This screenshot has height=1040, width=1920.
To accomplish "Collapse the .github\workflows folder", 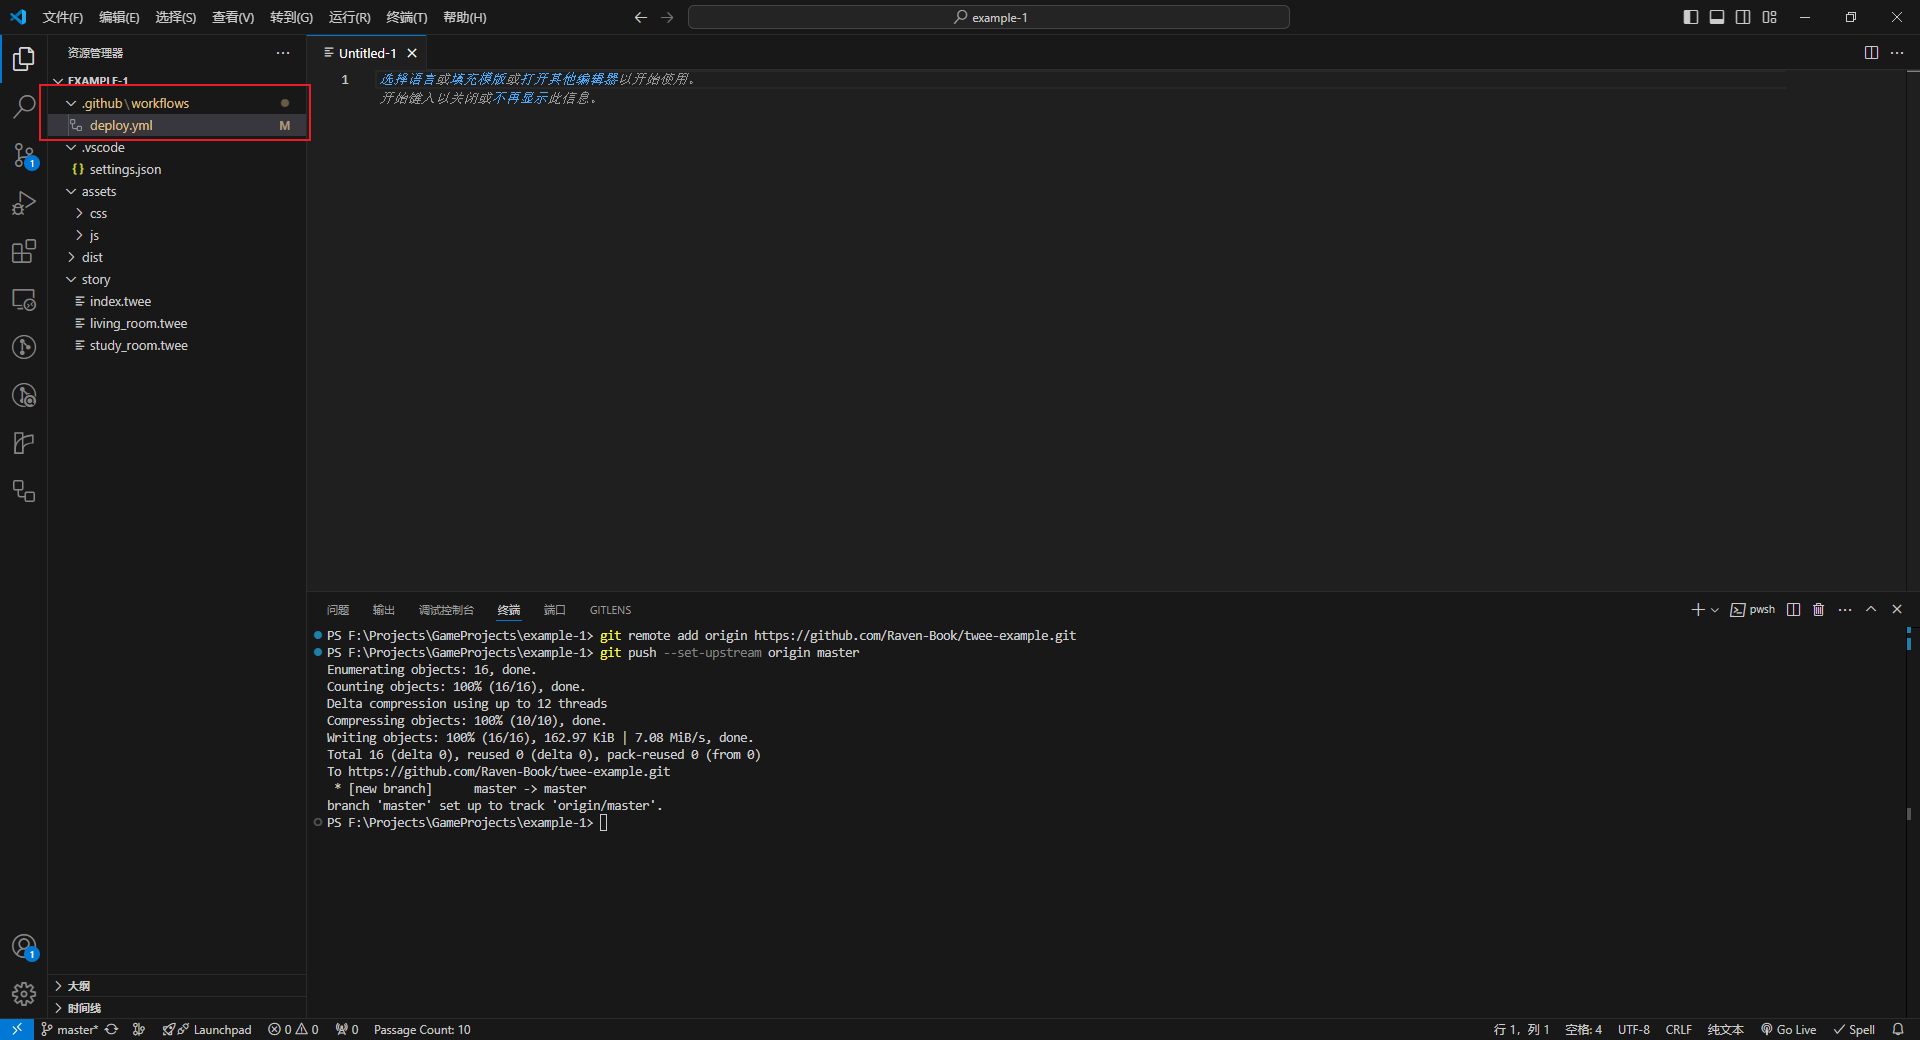I will pyautogui.click(x=177, y=103).
